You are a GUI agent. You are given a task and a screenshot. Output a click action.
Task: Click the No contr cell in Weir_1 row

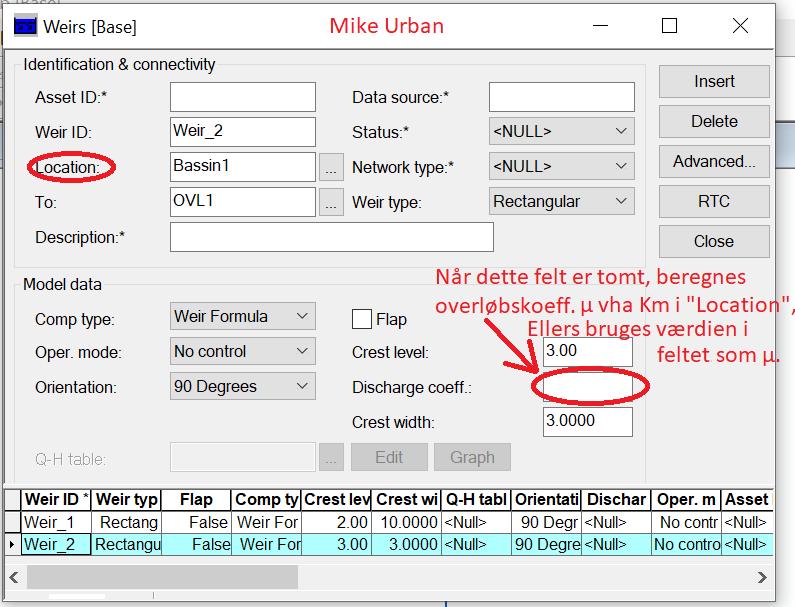[686, 522]
